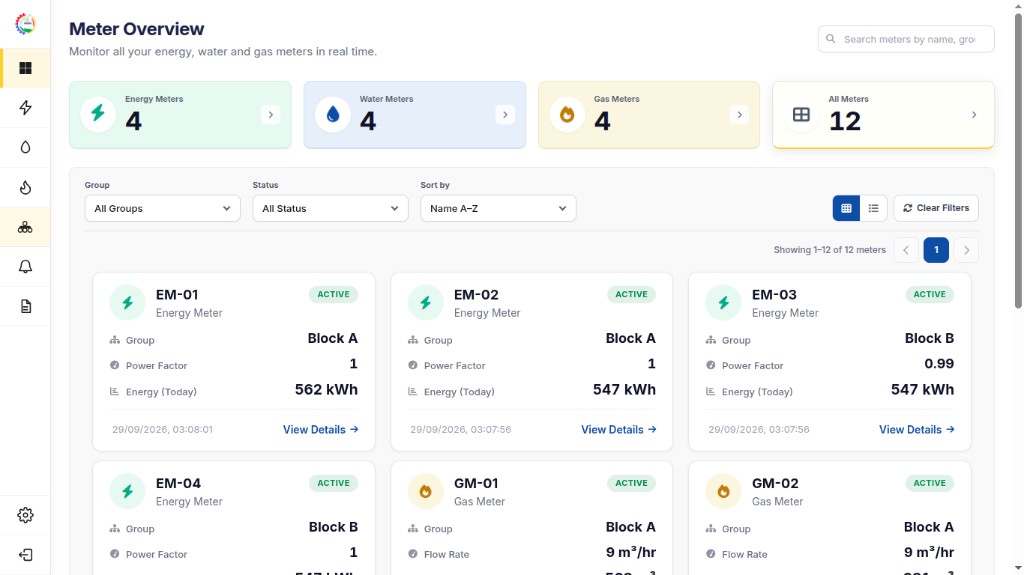Open View Details for EM-03
1024x575 pixels.
(x=916, y=429)
